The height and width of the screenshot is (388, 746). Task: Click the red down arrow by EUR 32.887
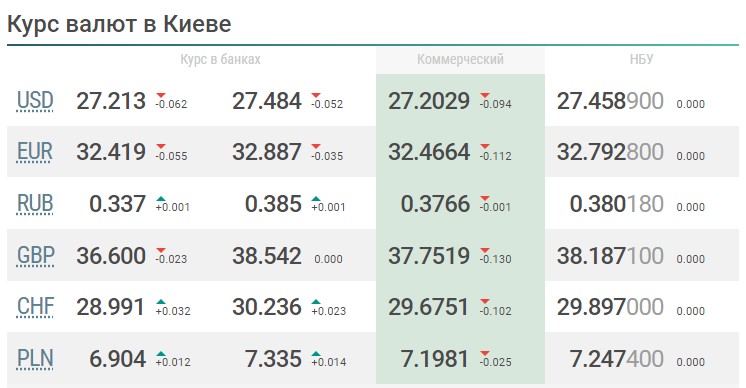(316, 147)
